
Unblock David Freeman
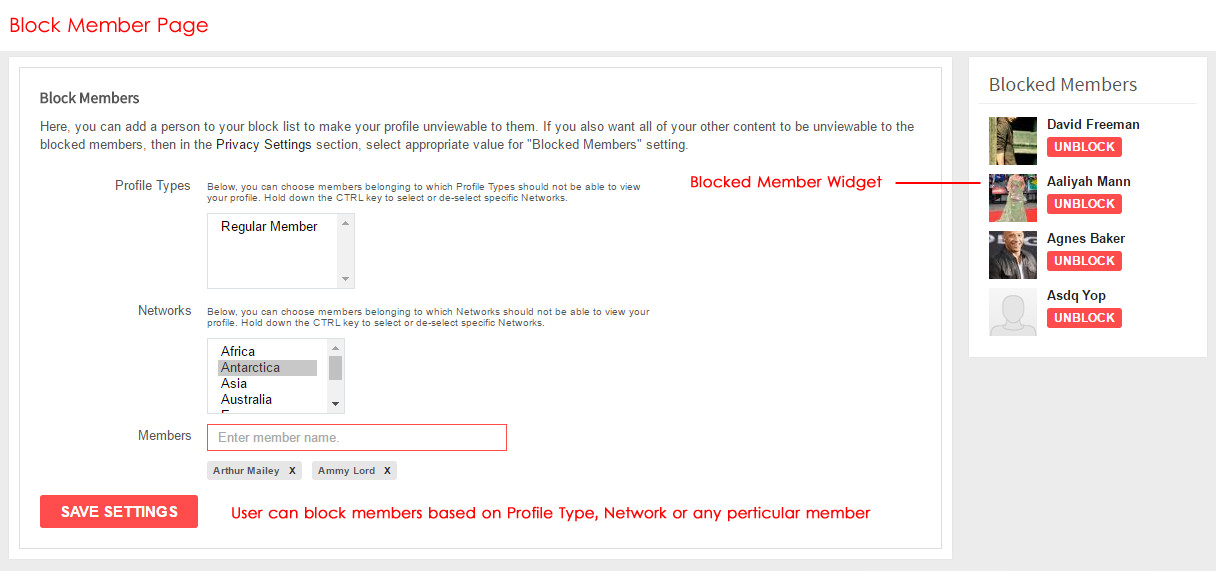click(x=1084, y=147)
